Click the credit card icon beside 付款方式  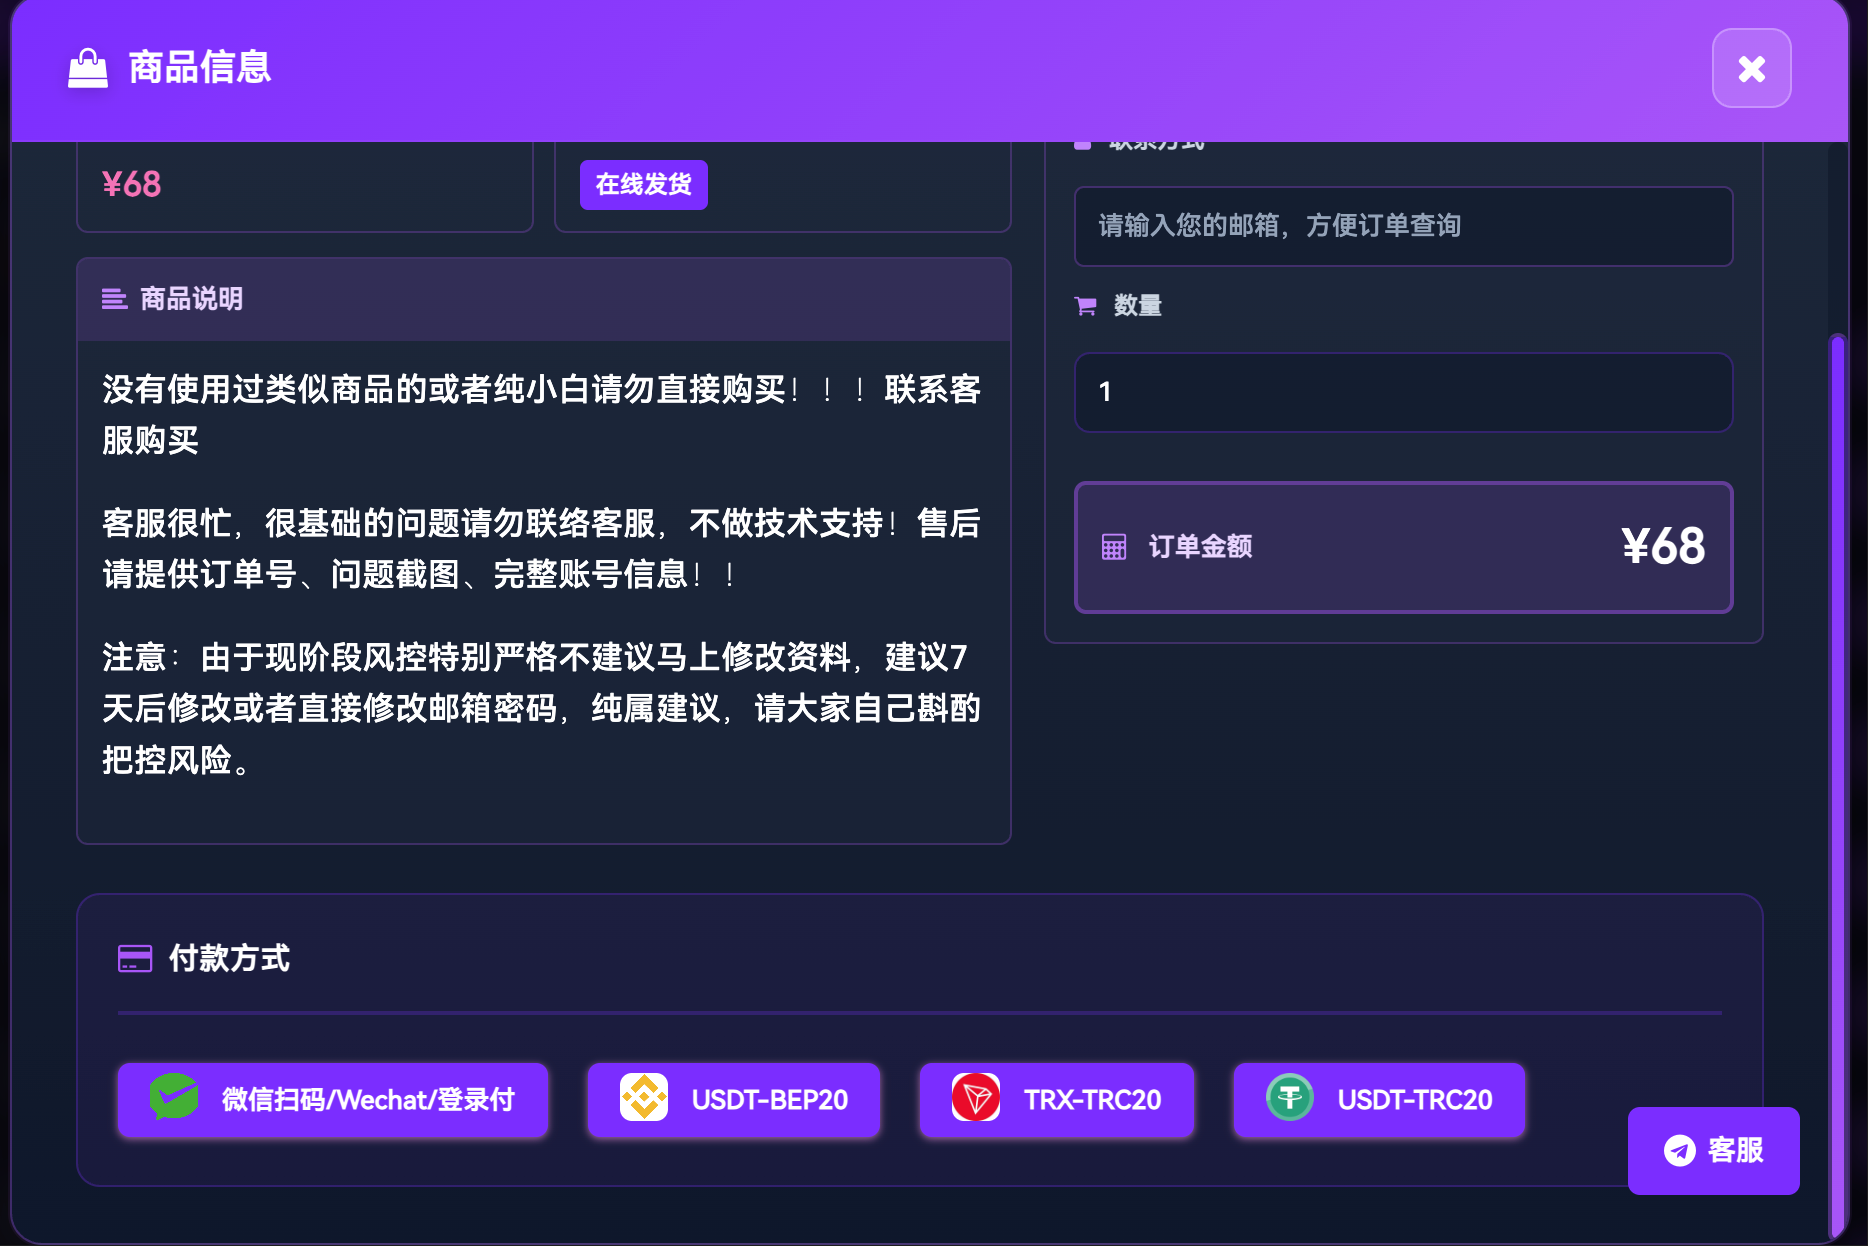[135, 959]
